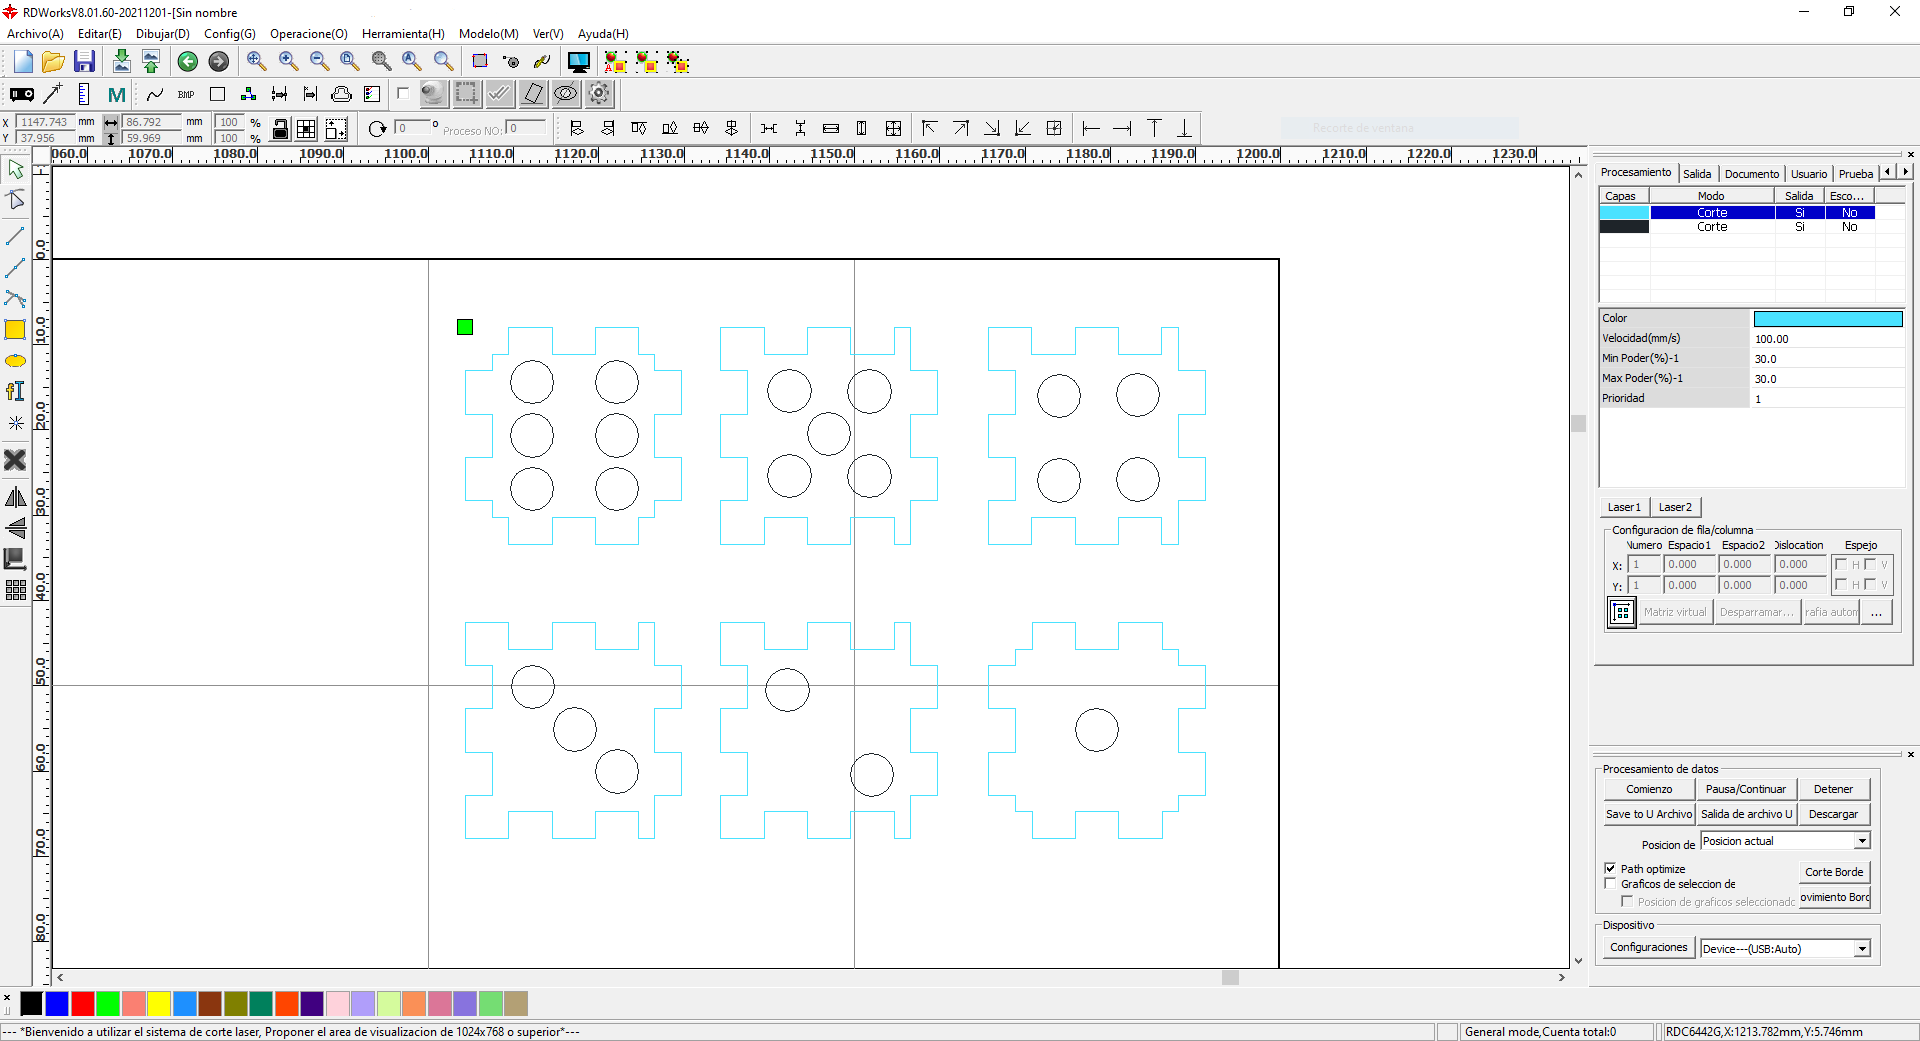Viewport: 1920px width, 1041px height.
Task: Open the Archivo(A) menu
Action: (x=35, y=34)
